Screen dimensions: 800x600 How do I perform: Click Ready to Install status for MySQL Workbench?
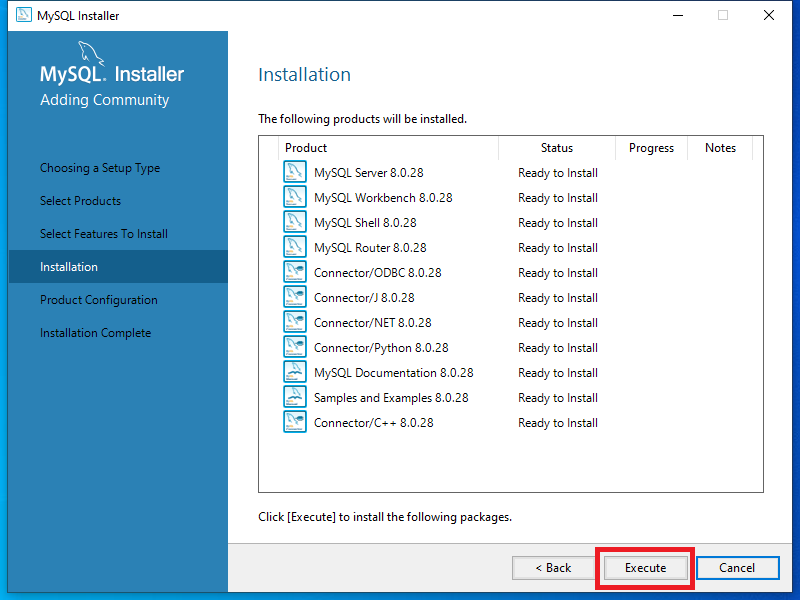[x=558, y=198]
